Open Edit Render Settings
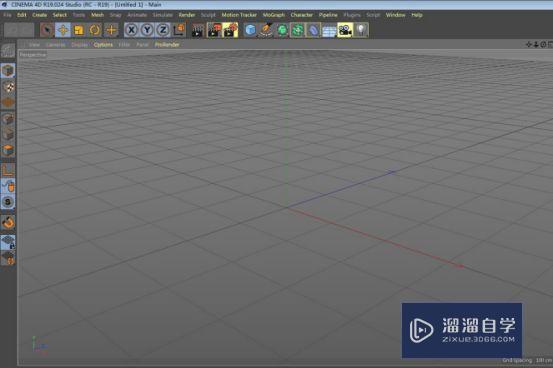 pyautogui.click(x=230, y=30)
